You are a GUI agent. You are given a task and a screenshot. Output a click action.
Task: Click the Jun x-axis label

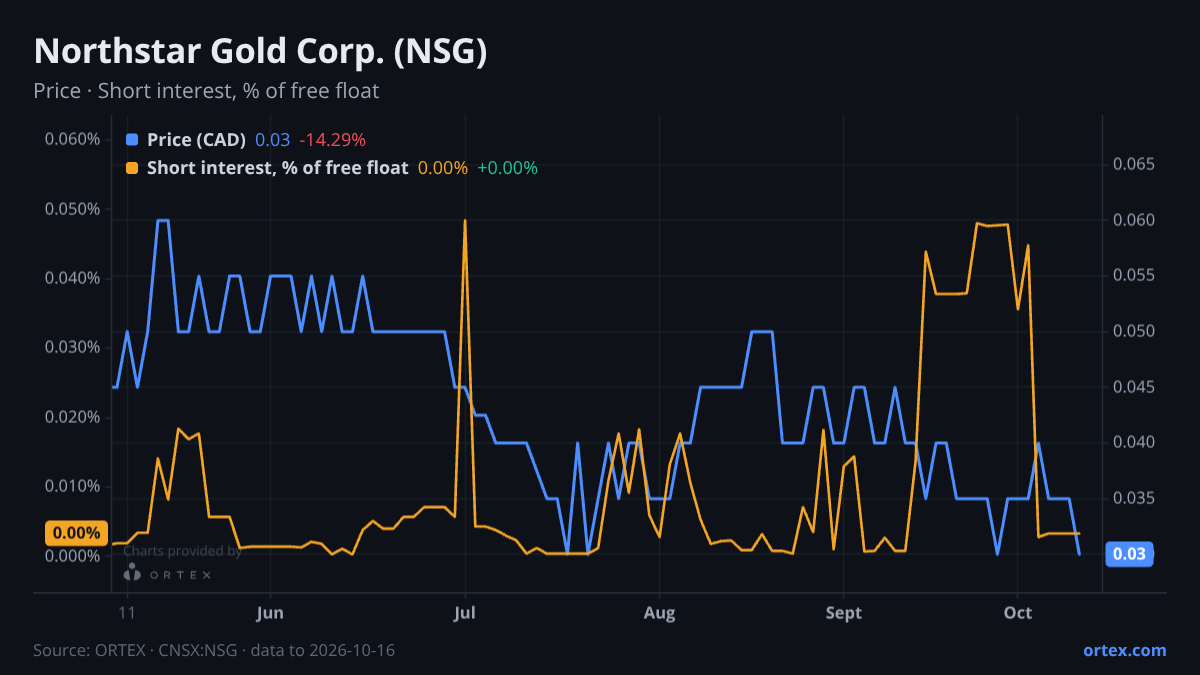tap(270, 613)
